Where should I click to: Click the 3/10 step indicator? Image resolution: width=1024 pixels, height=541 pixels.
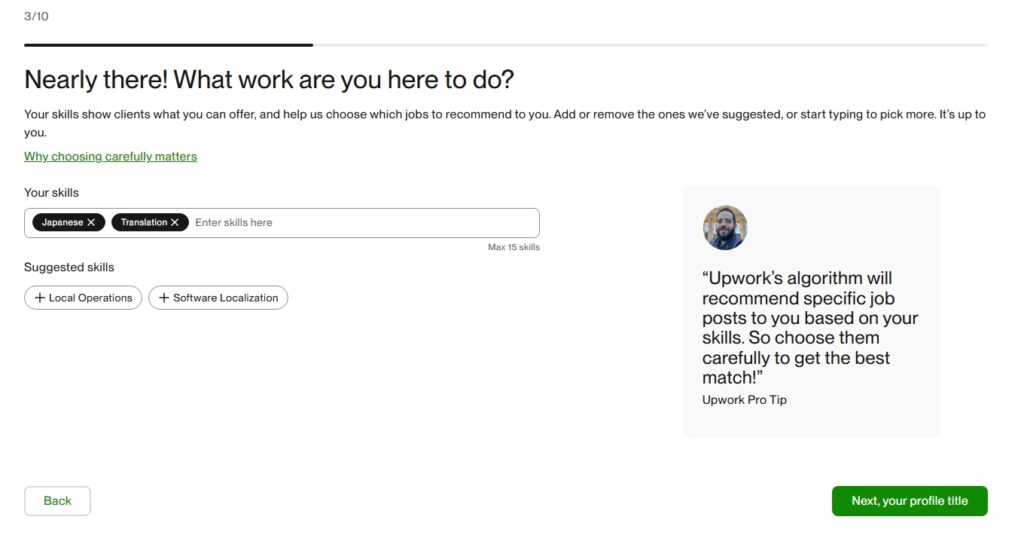click(x=36, y=16)
